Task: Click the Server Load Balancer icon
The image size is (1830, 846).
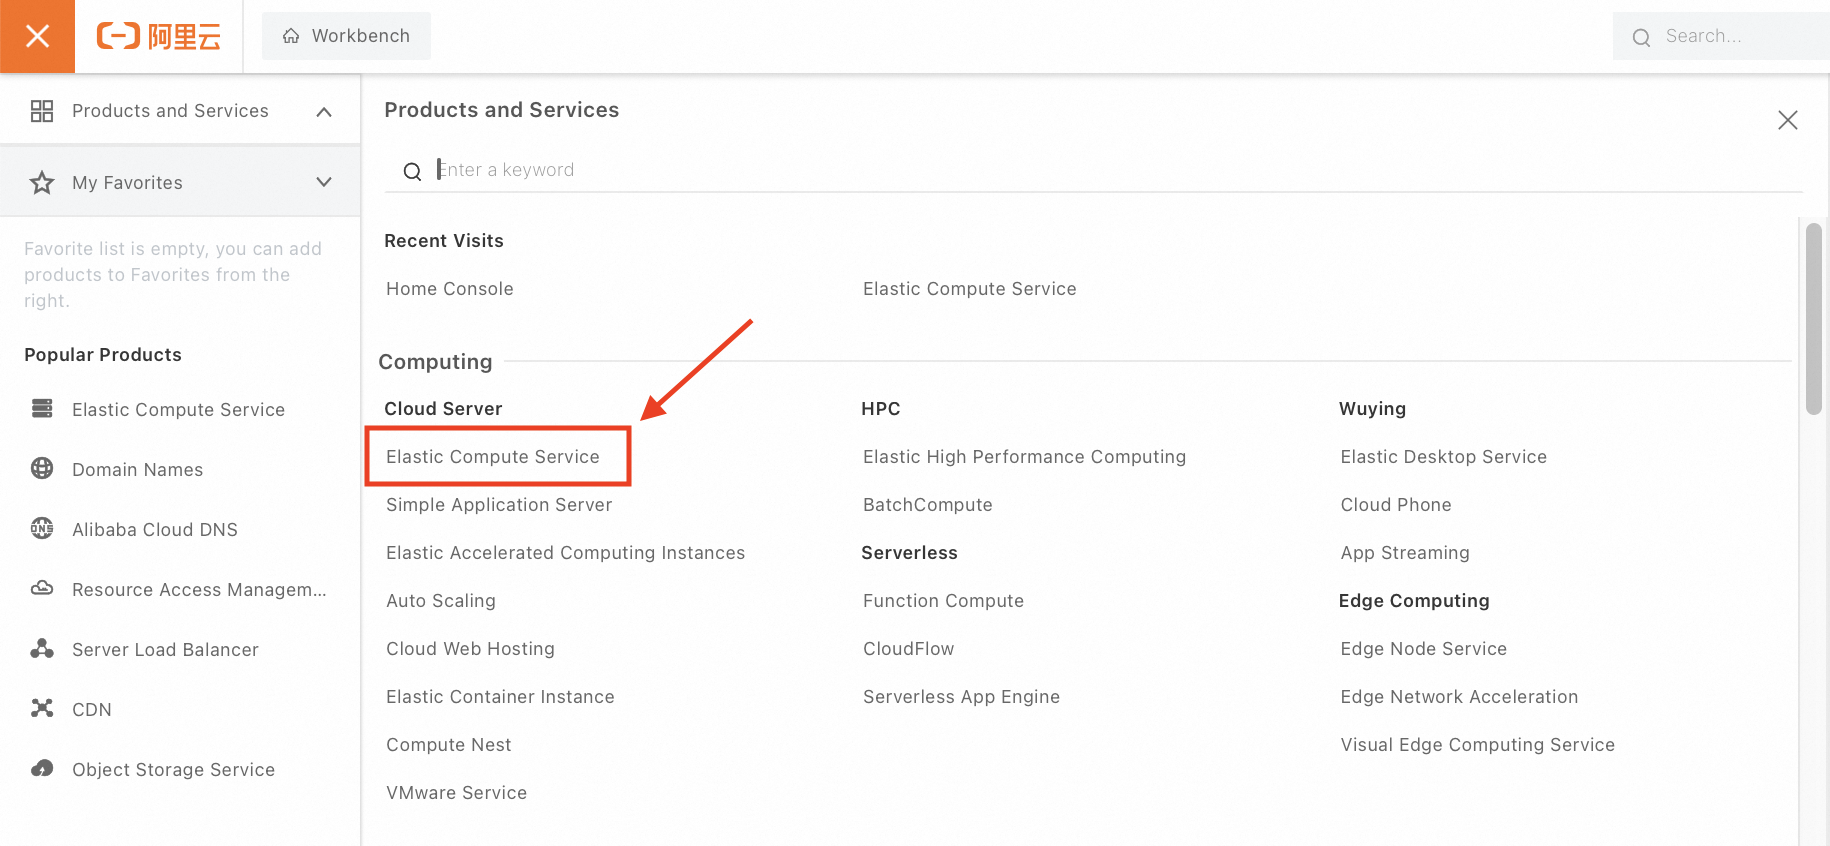Action: click(42, 648)
